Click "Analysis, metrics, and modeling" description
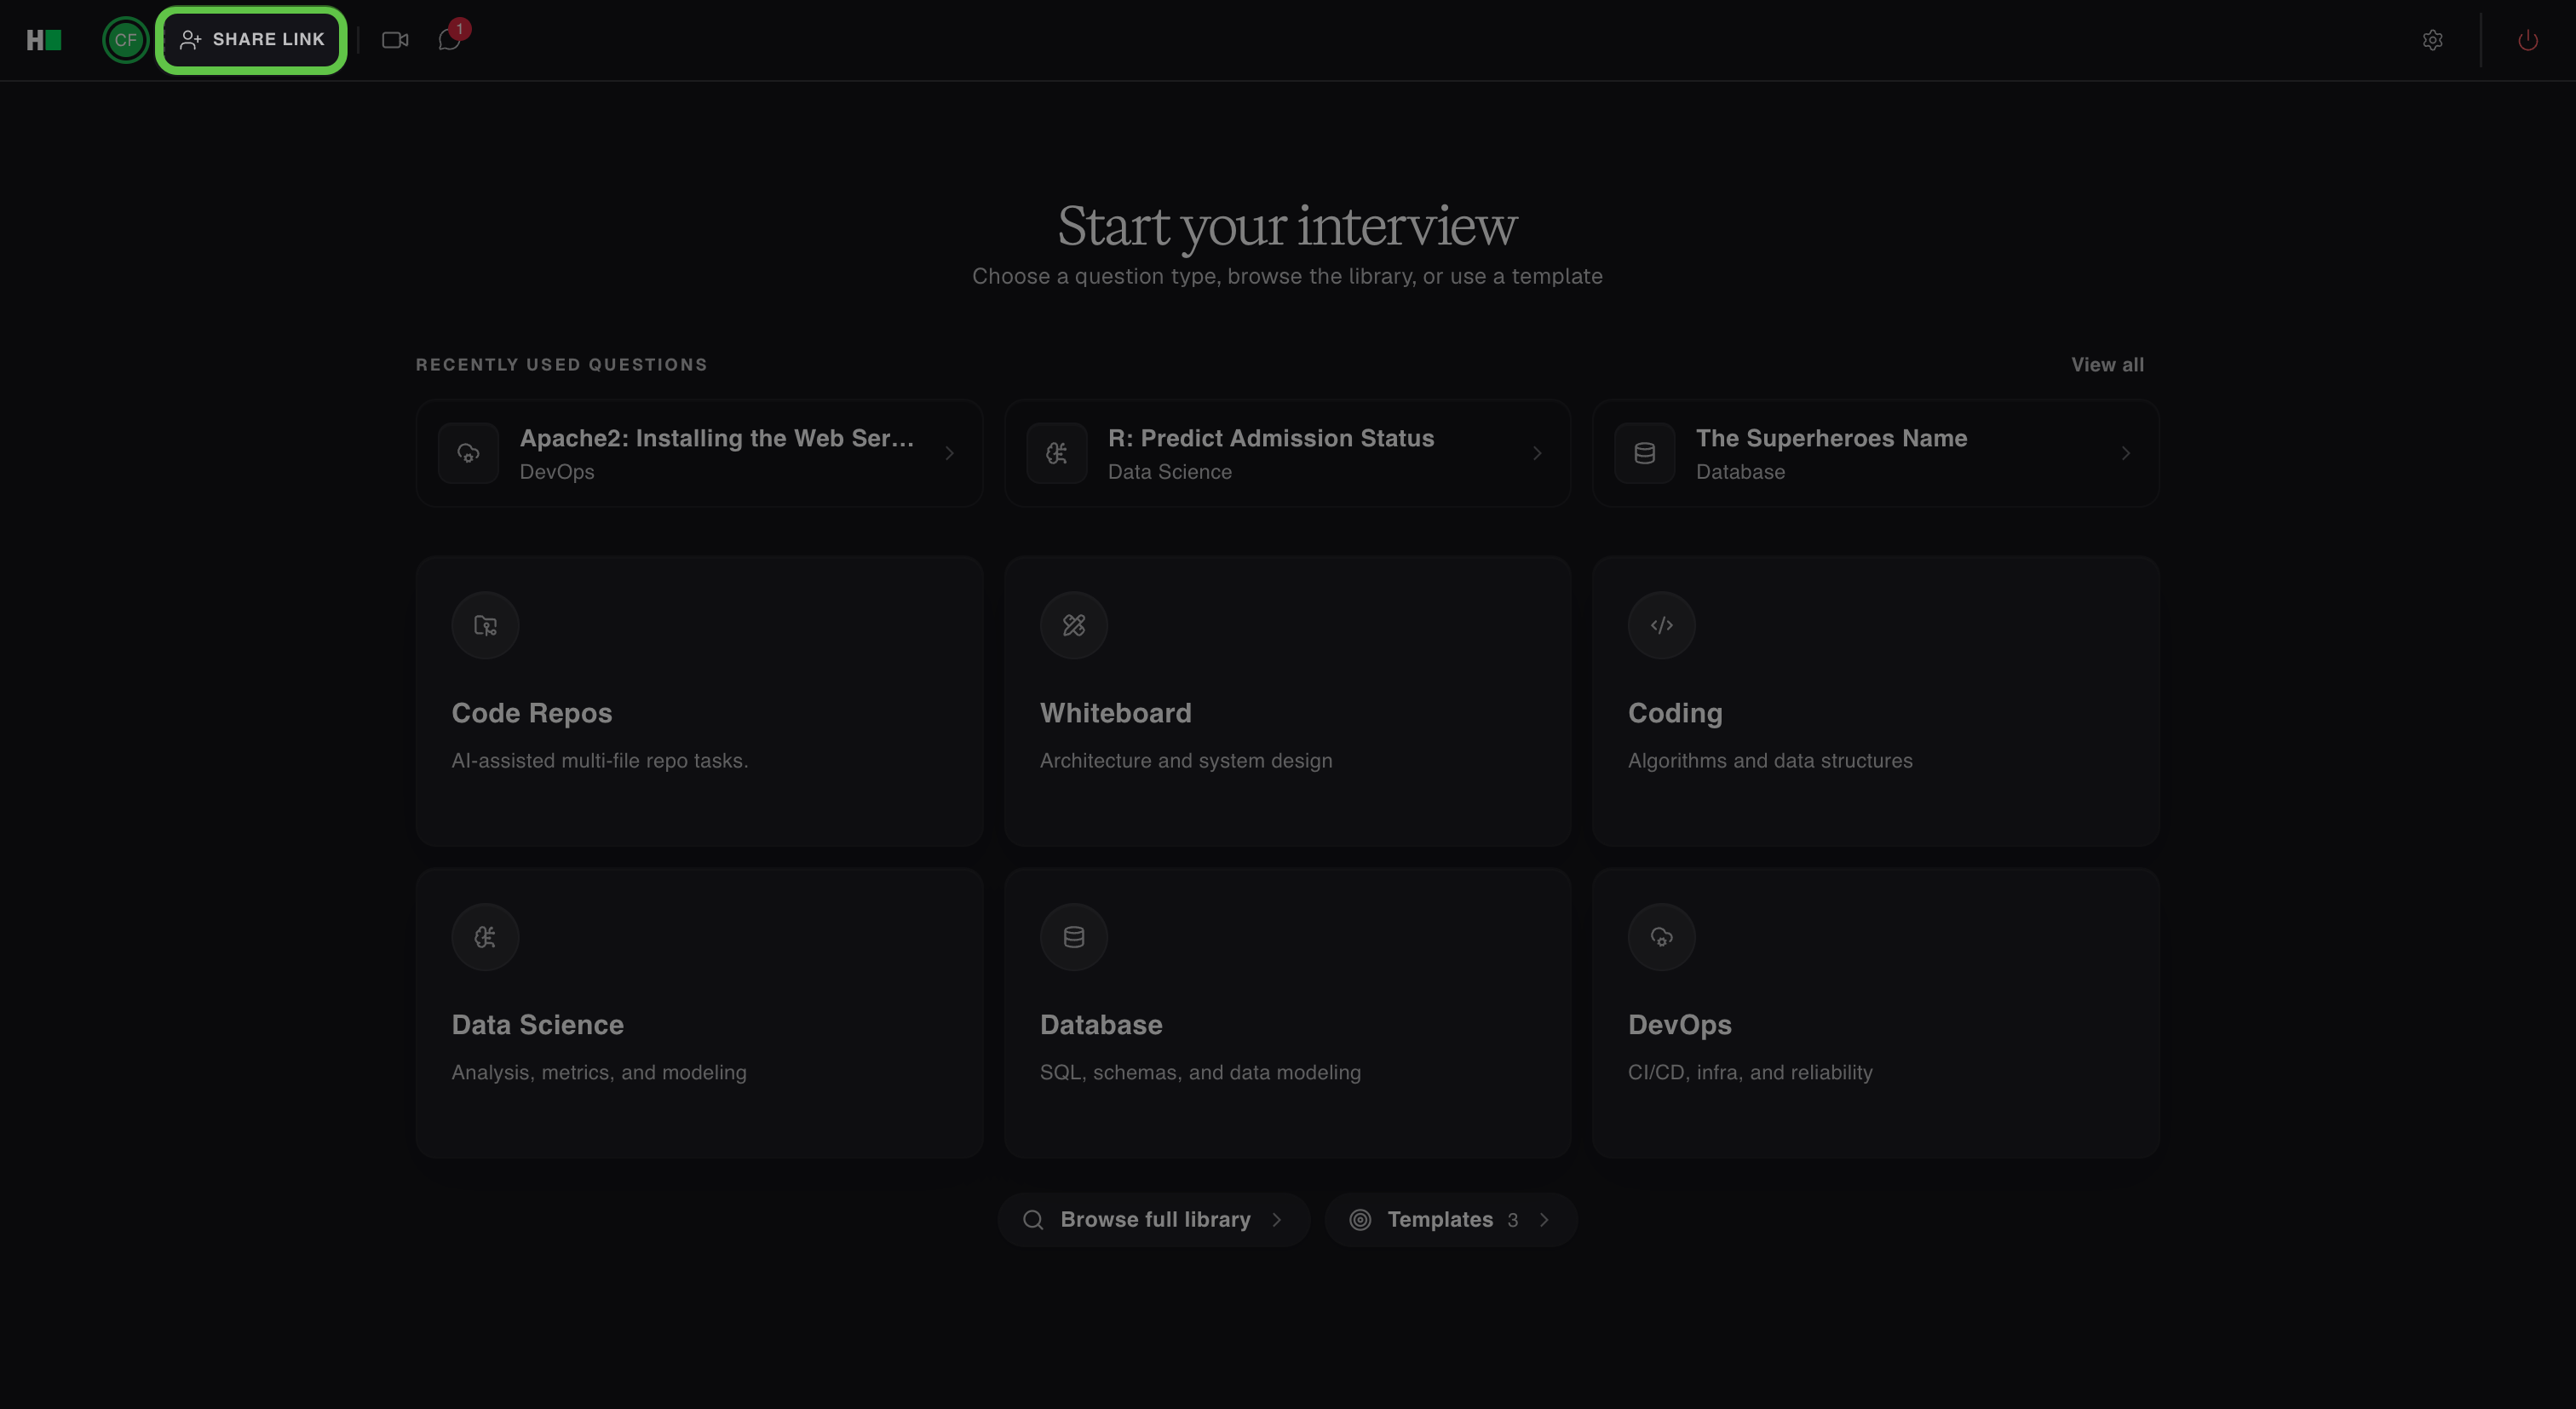The image size is (2576, 1409). (599, 1073)
